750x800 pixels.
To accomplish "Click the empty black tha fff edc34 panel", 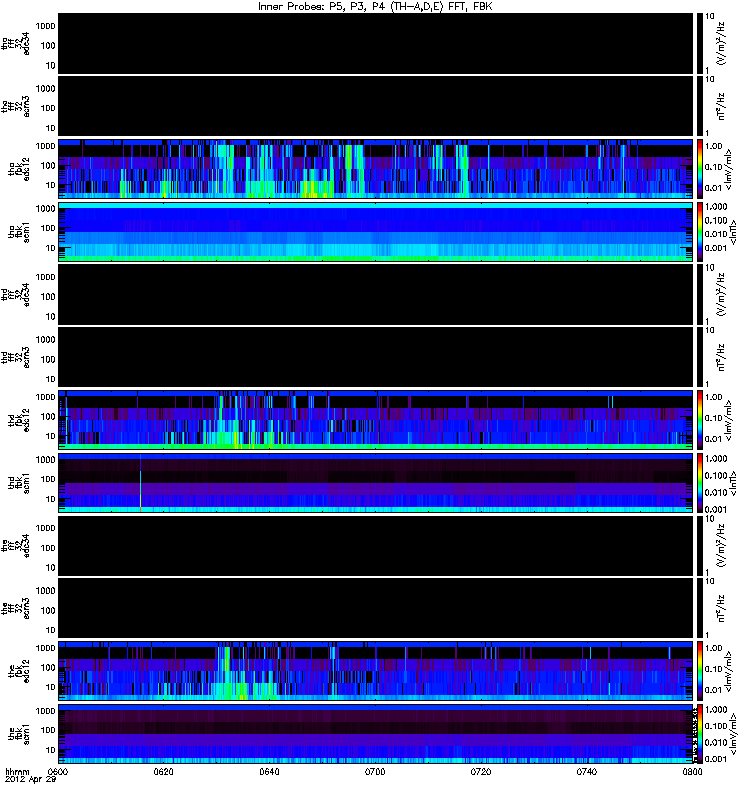I will click(x=375, y=43).
